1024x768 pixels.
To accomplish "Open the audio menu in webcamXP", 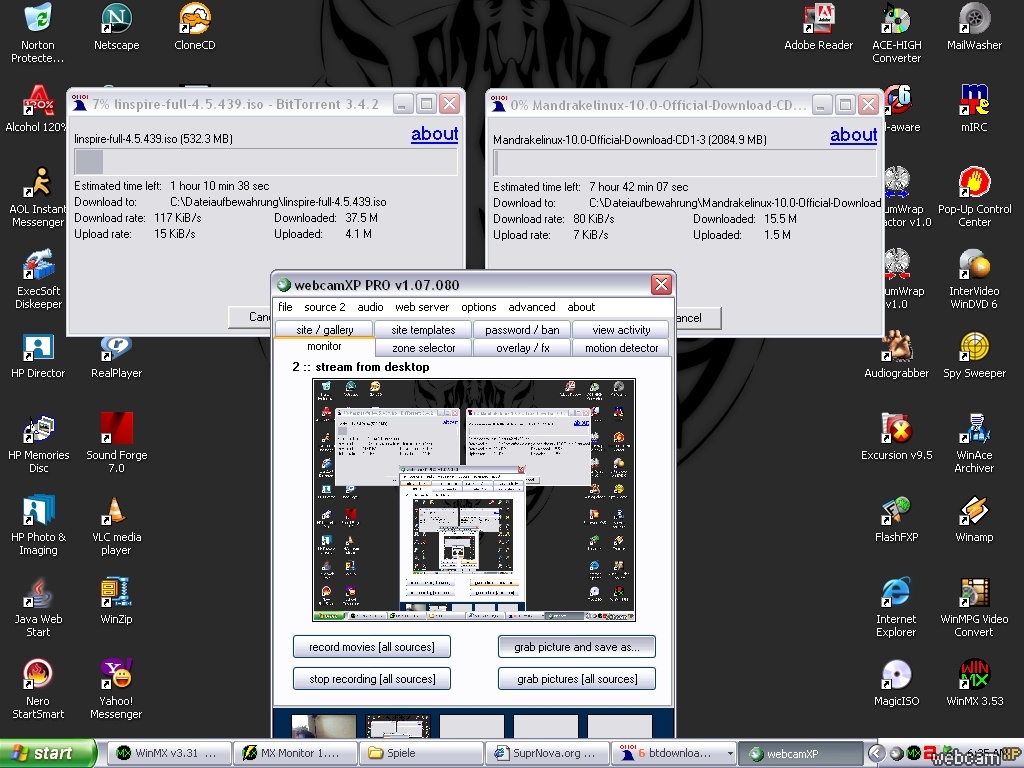I will pyautogui.click(x=370, y=307).
